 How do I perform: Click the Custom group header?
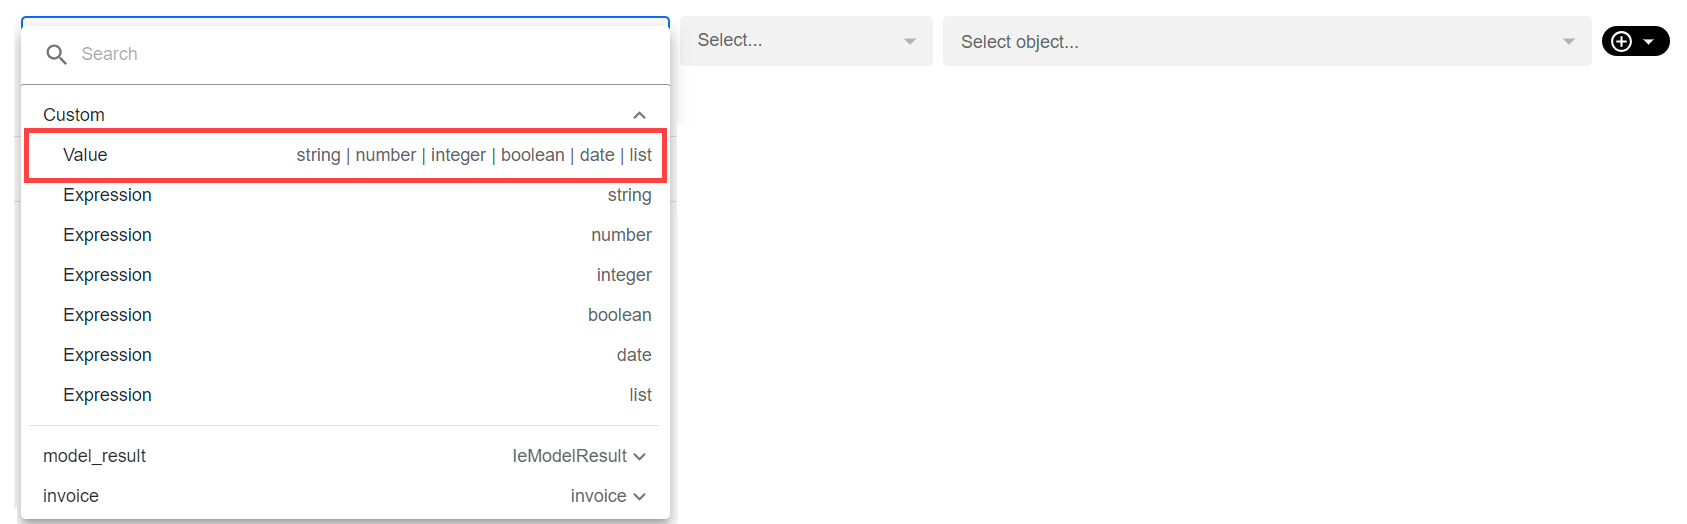345,115
